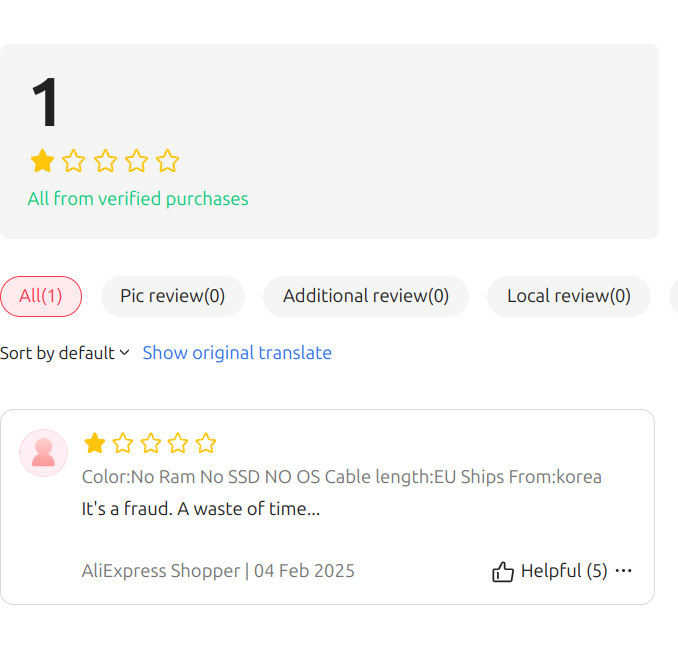Click the chevron beside Sort by default

[x=125, y=352]
